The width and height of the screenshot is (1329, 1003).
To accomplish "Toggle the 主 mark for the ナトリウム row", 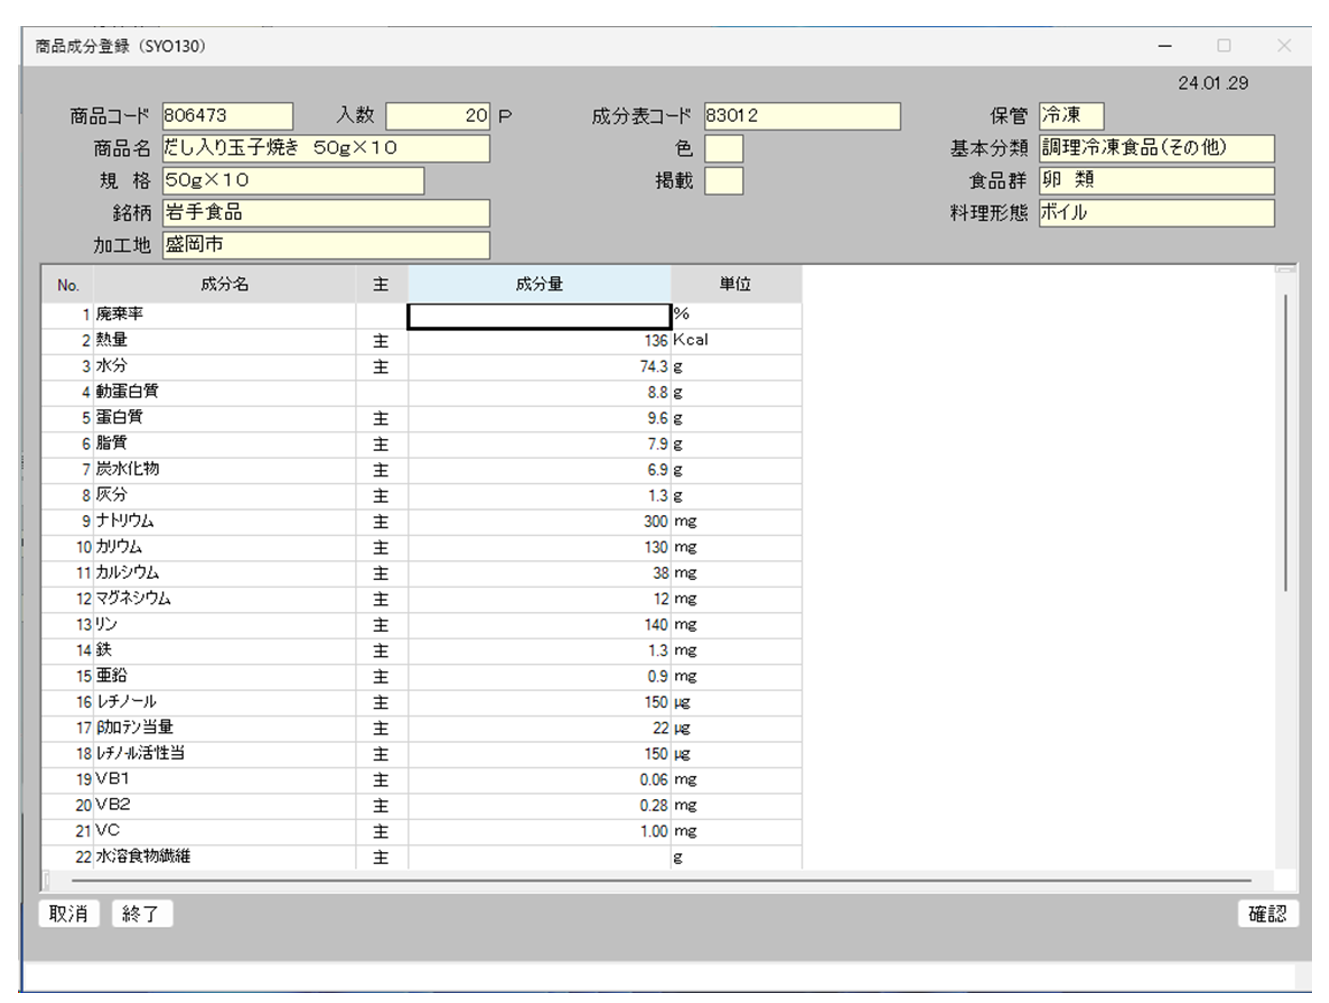I will click(381, 522).
